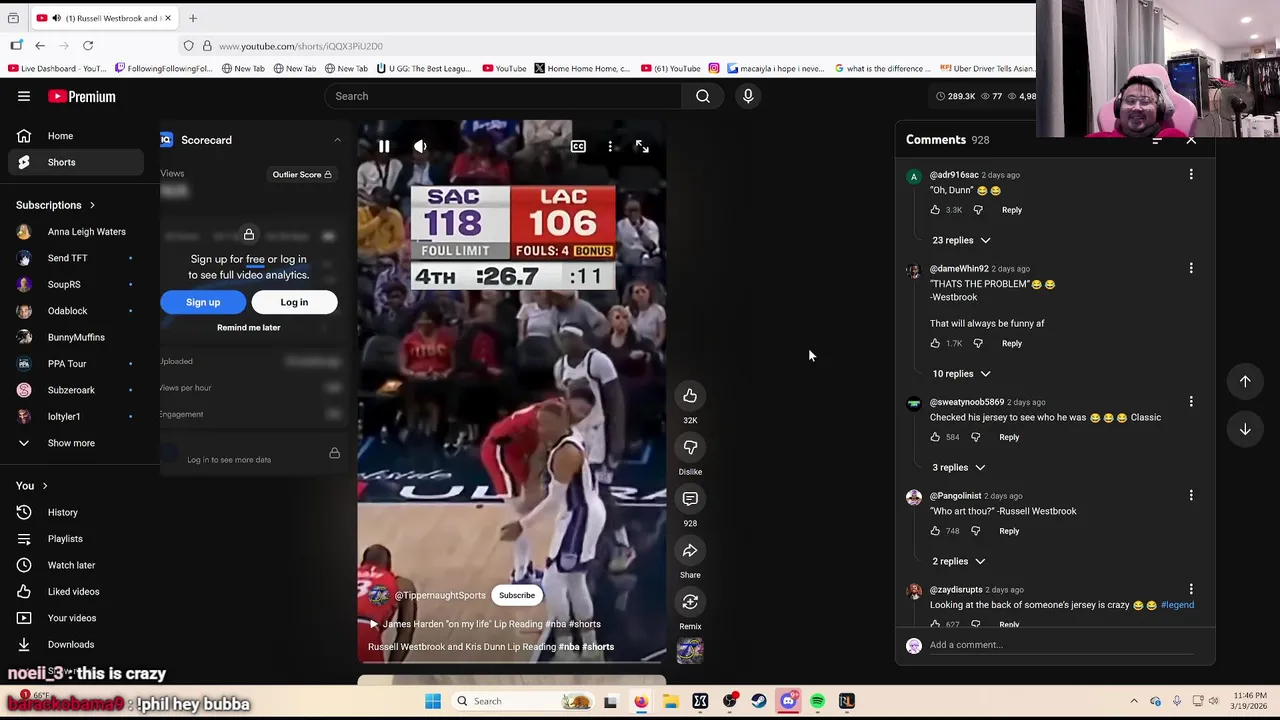Open options menu for @sweatynoob5869 comment
Image resolution: width=1280 pixels, height=720 pixels.
pos(1191,402)
